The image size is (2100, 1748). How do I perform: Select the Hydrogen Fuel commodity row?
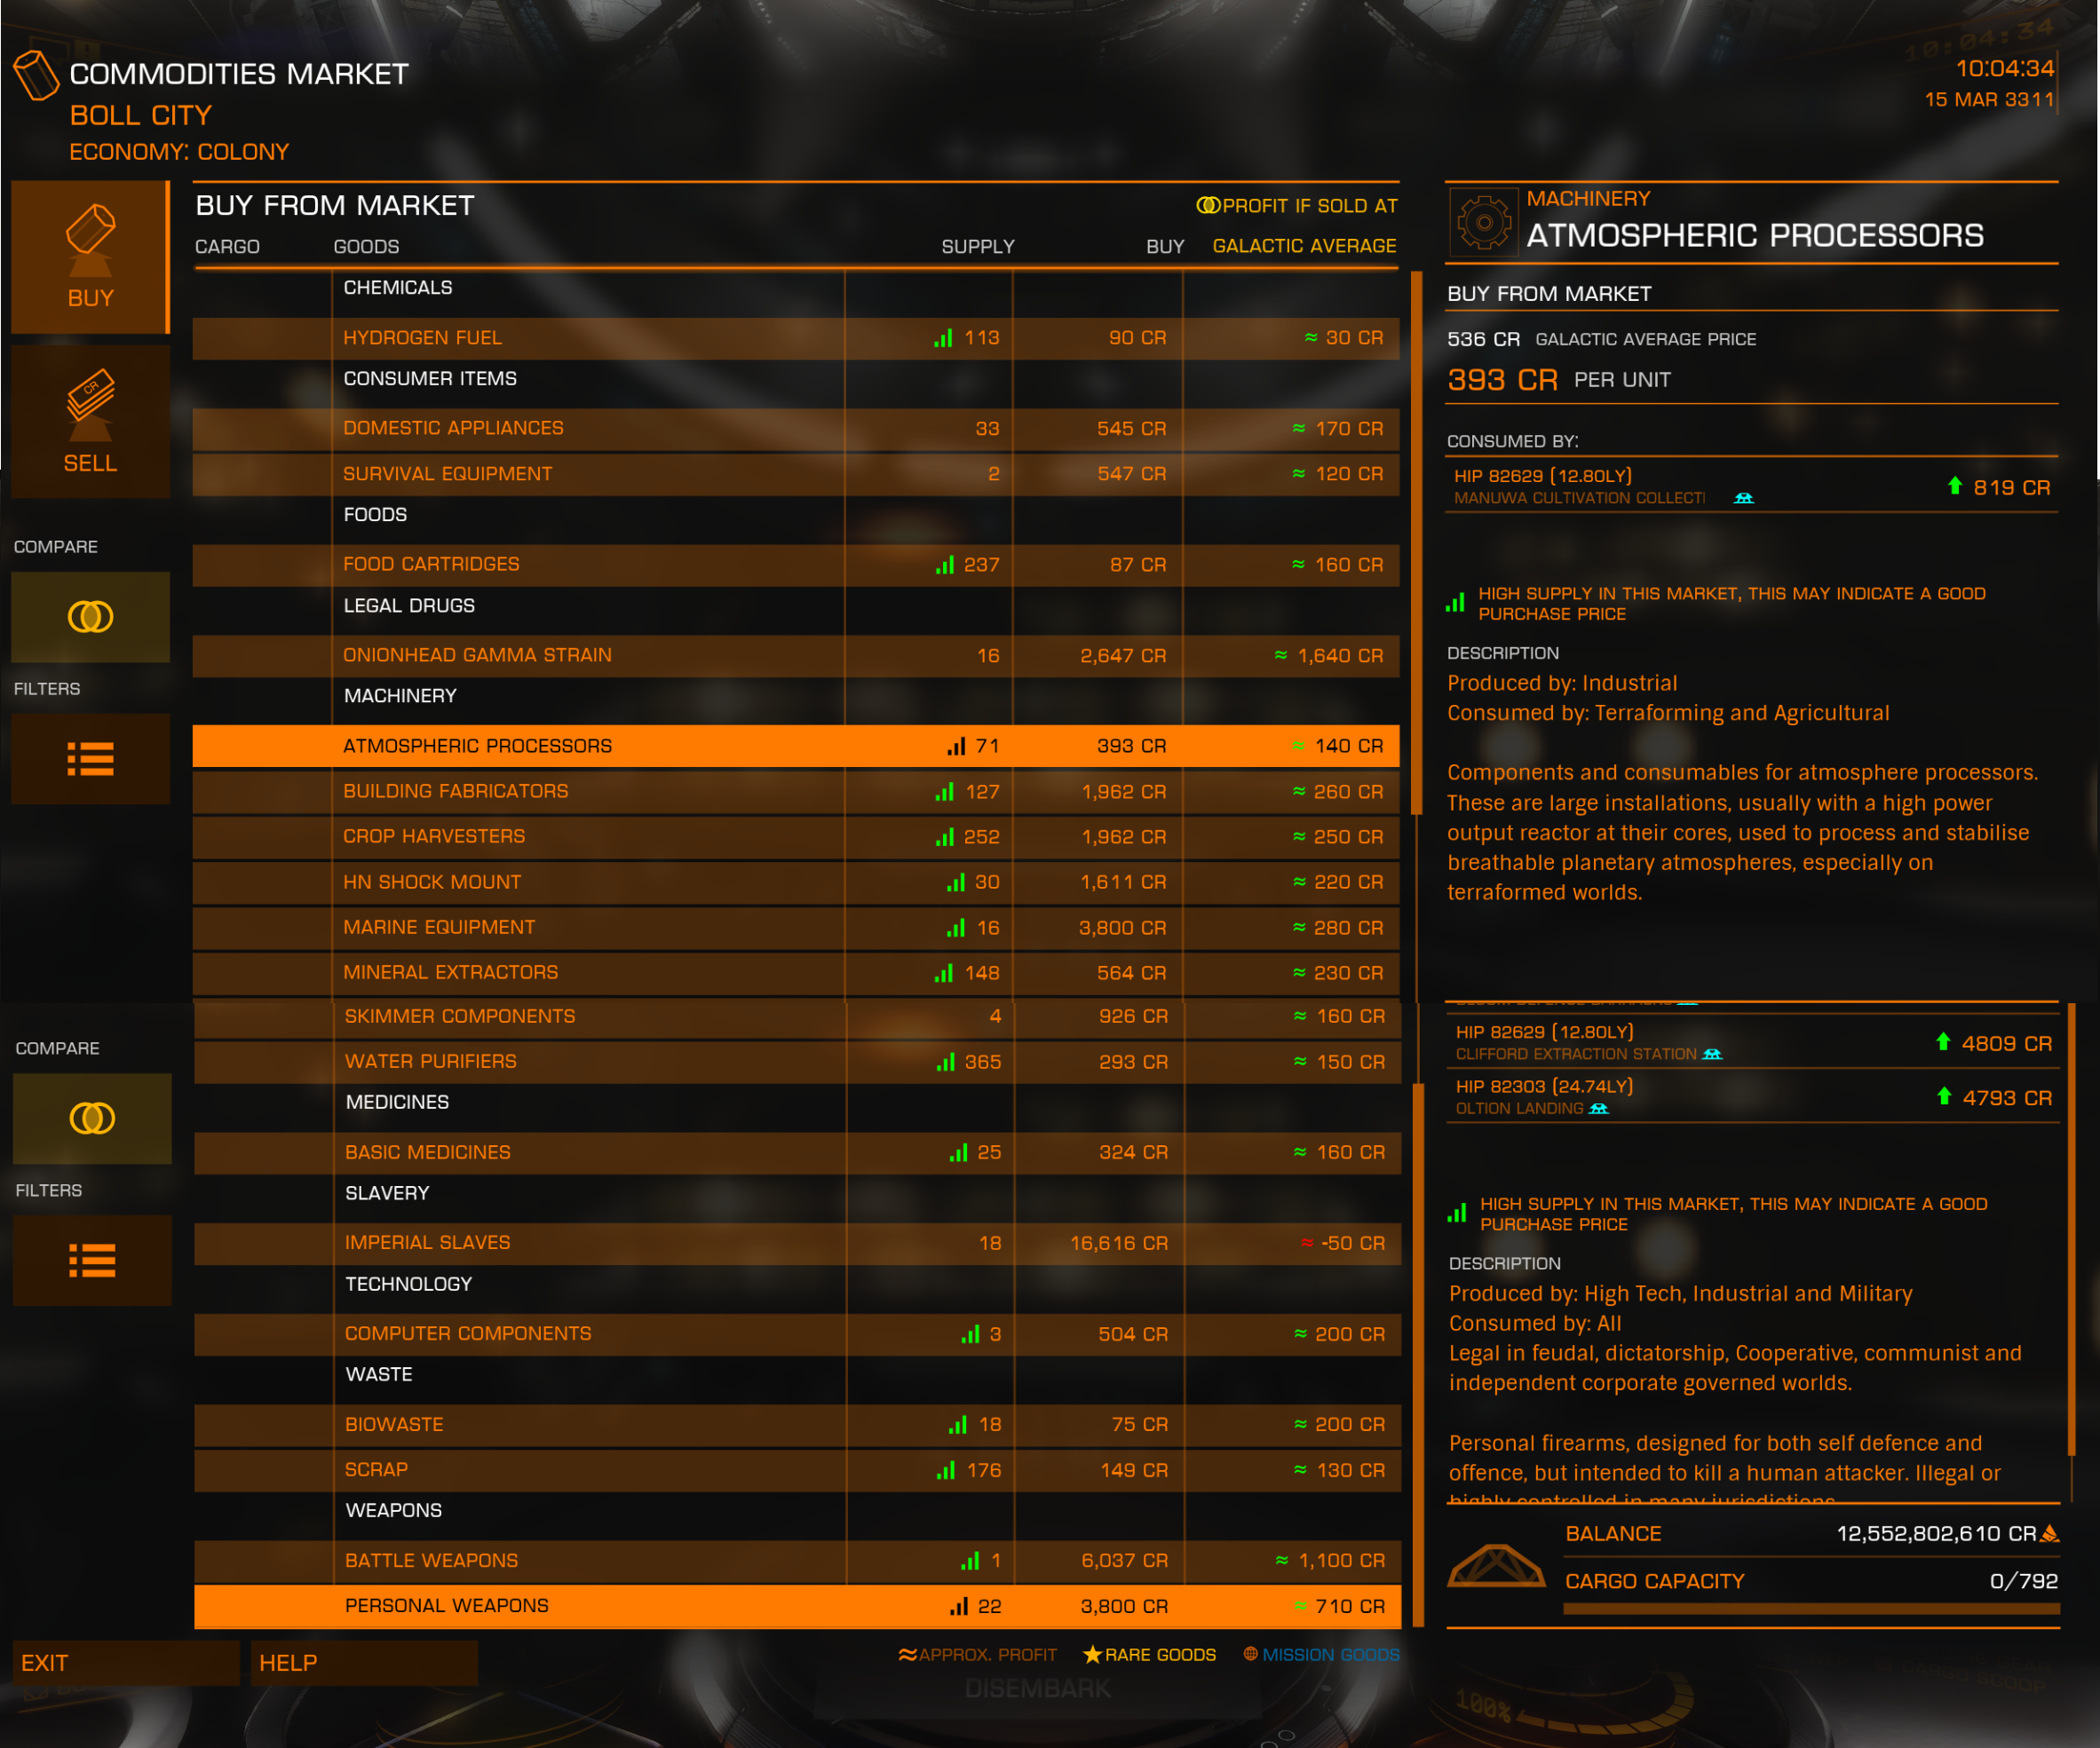796,338
